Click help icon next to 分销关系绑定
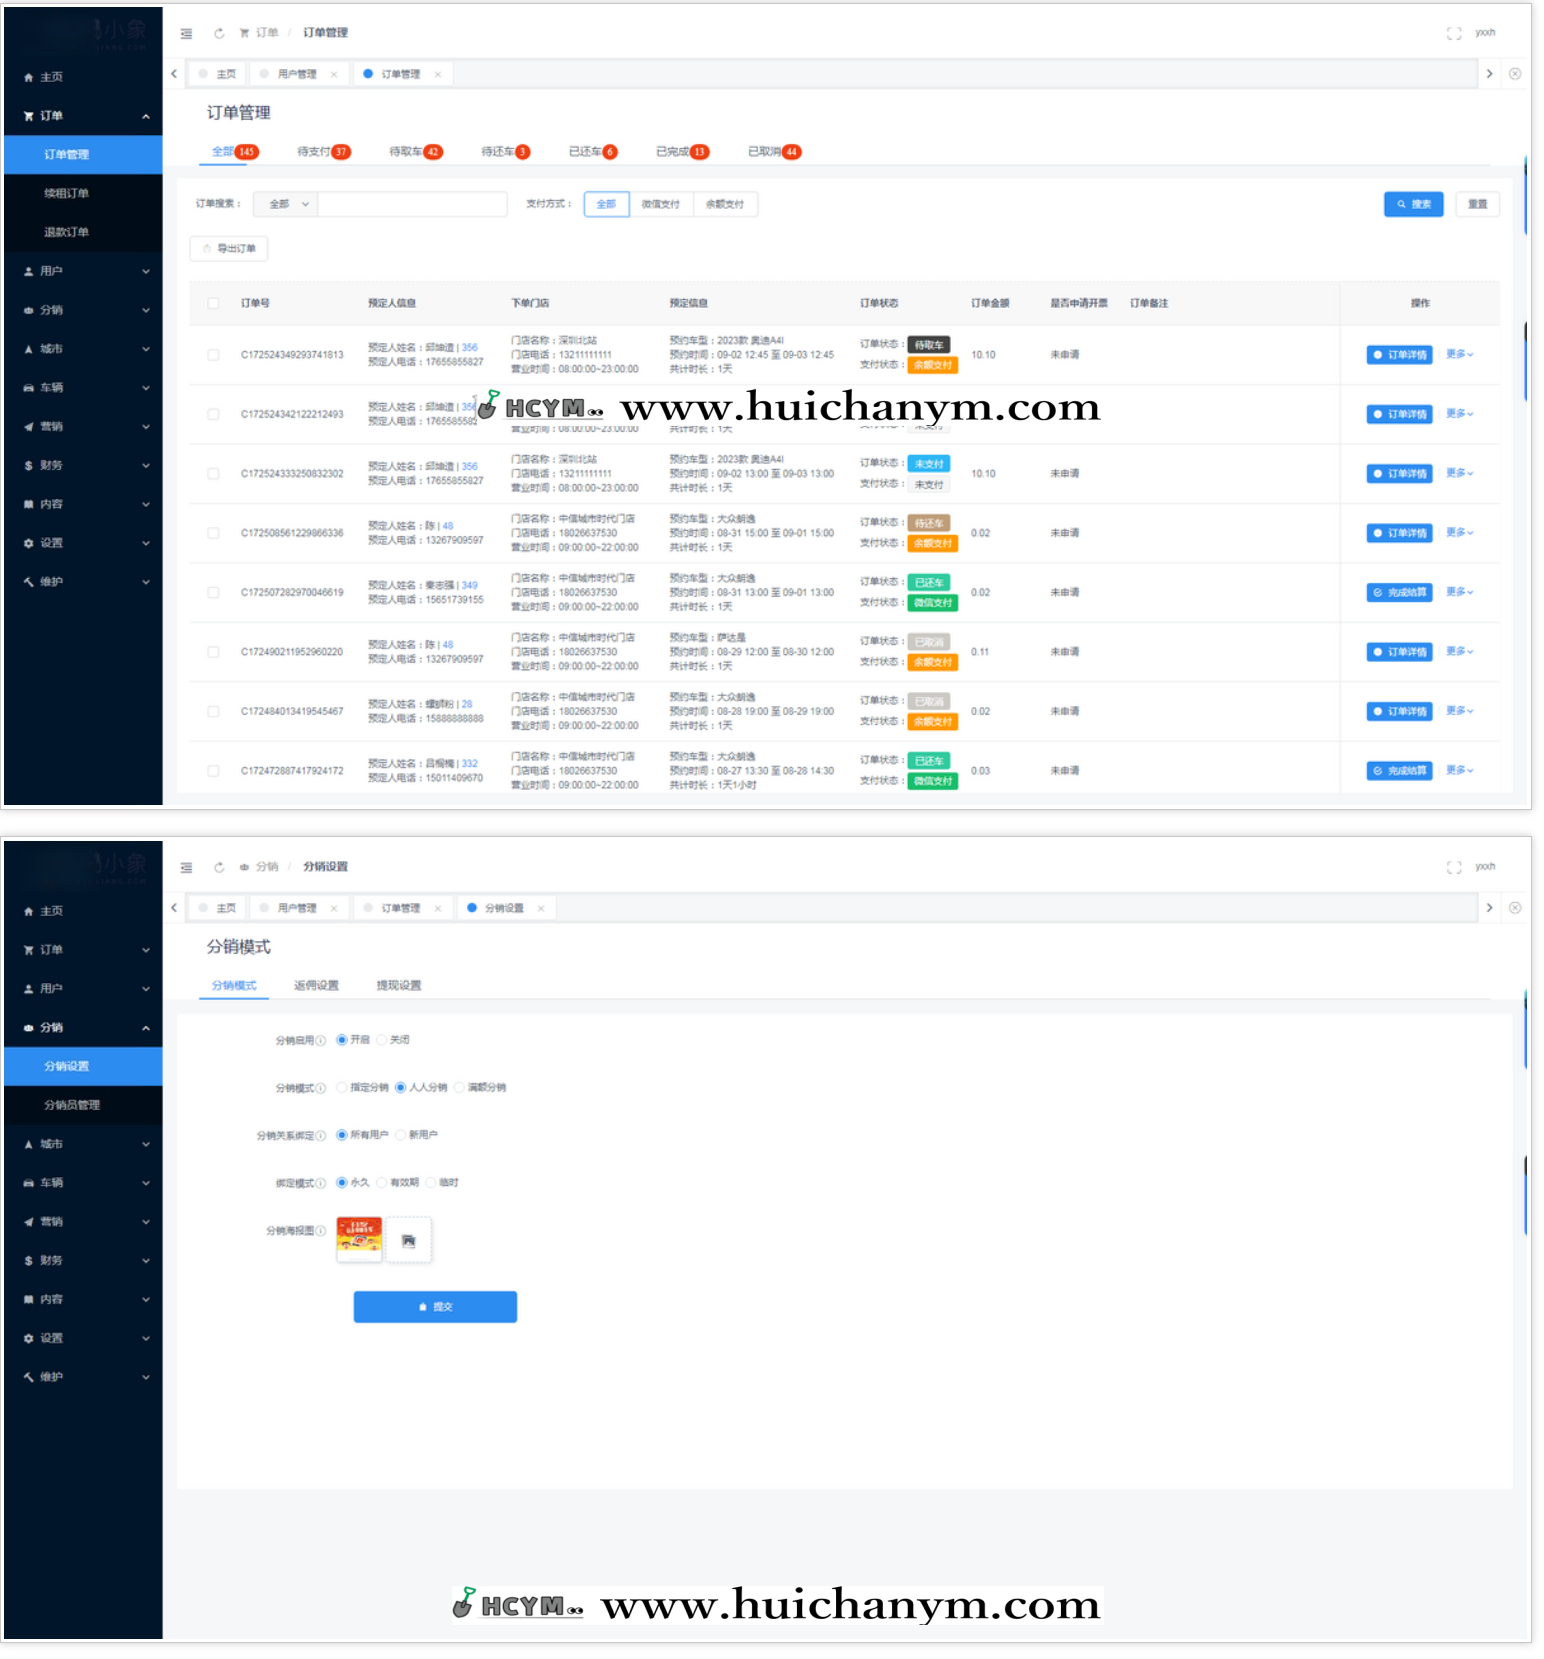The image size is (1544, 1659). tap(321, 1136)
